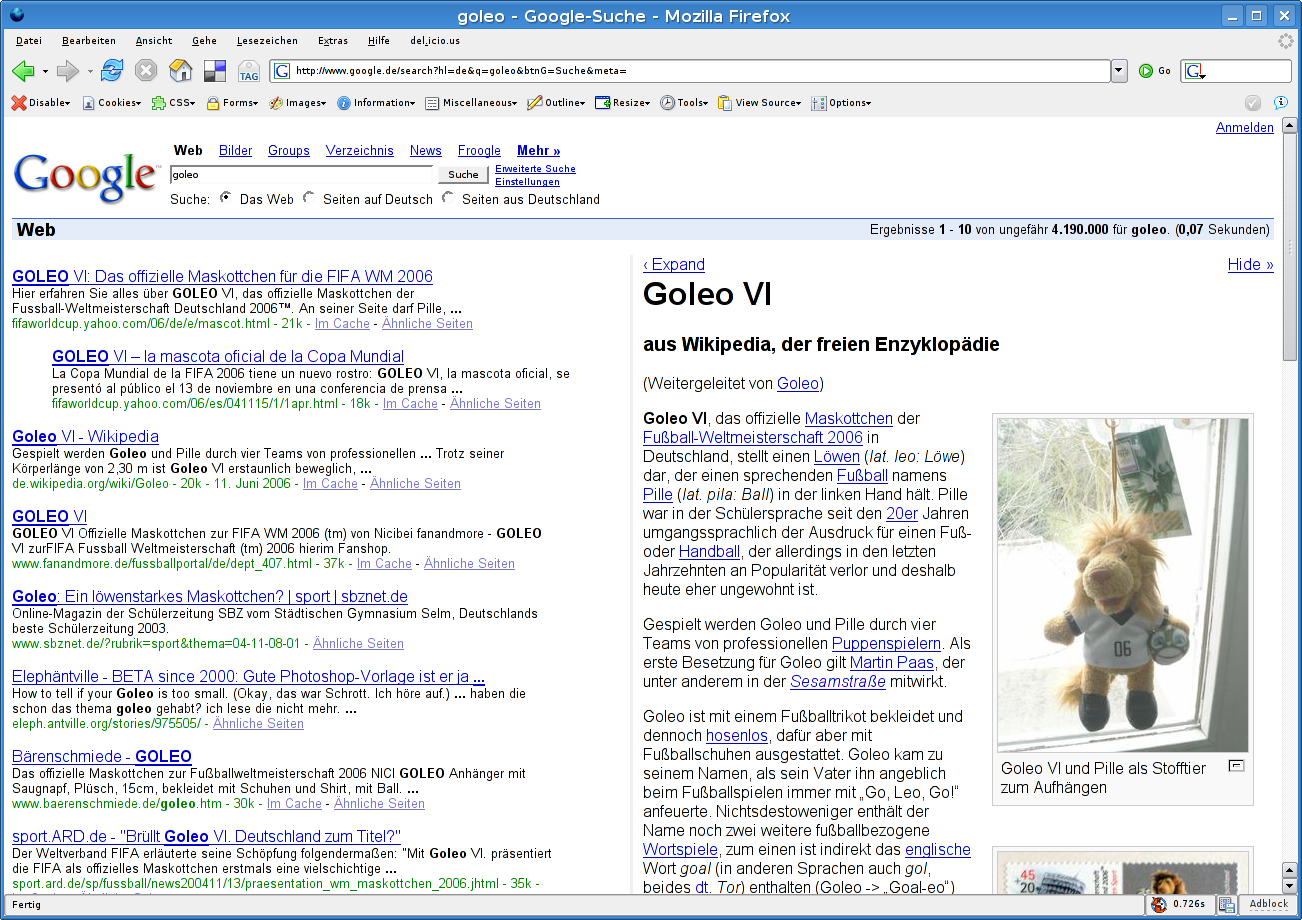Click the green Go button
The image size is (1302, 920).
coord(1154,71)
